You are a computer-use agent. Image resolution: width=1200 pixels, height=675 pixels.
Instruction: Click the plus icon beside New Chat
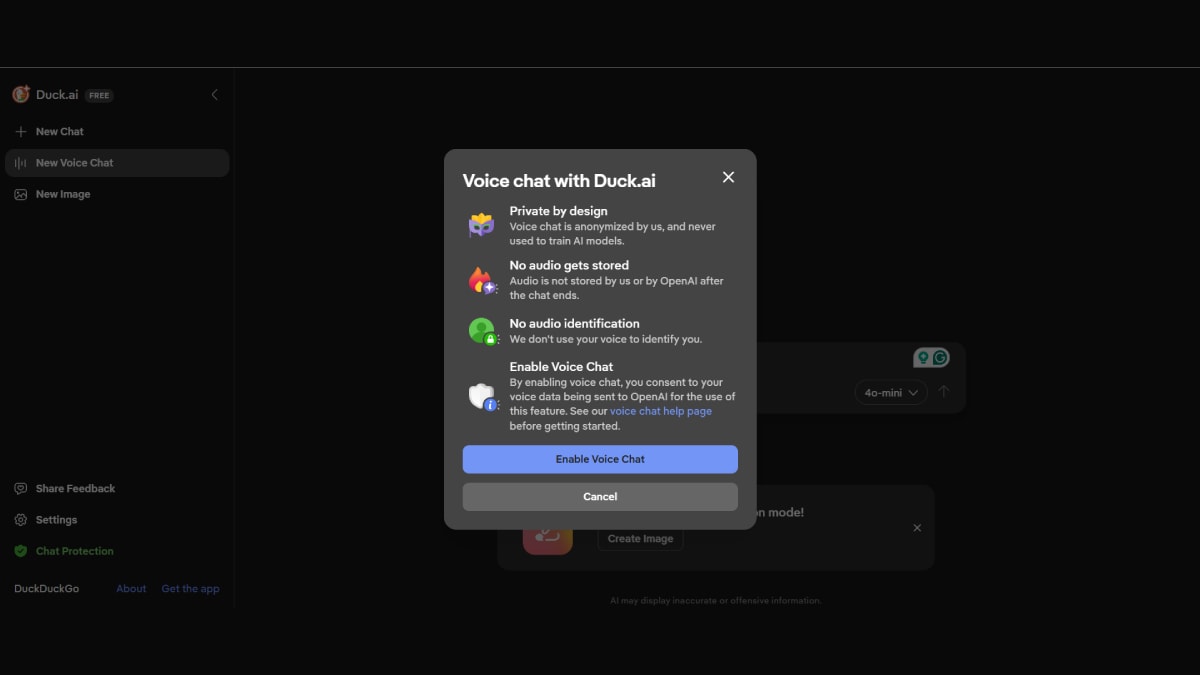click(20, 131)
